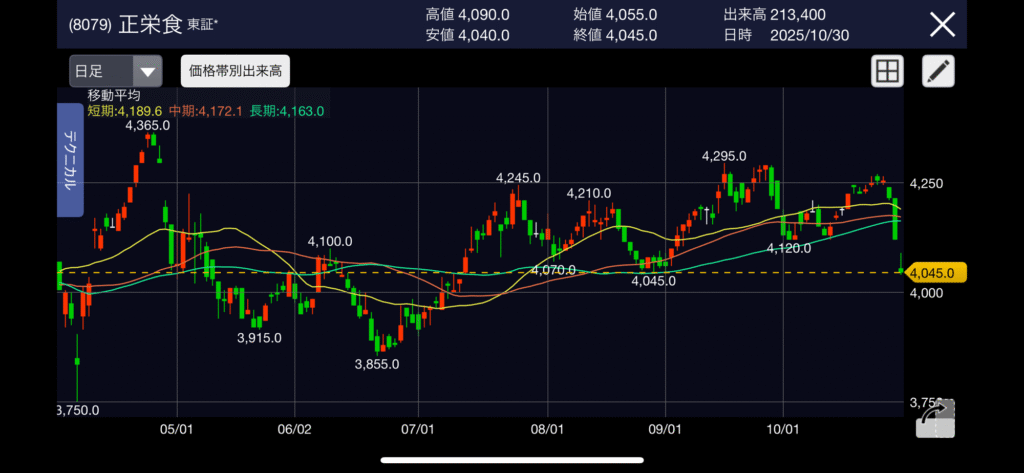Tap the 3,855.0 low price label
The image size is (1024, 473).
(x=377, y=364)
